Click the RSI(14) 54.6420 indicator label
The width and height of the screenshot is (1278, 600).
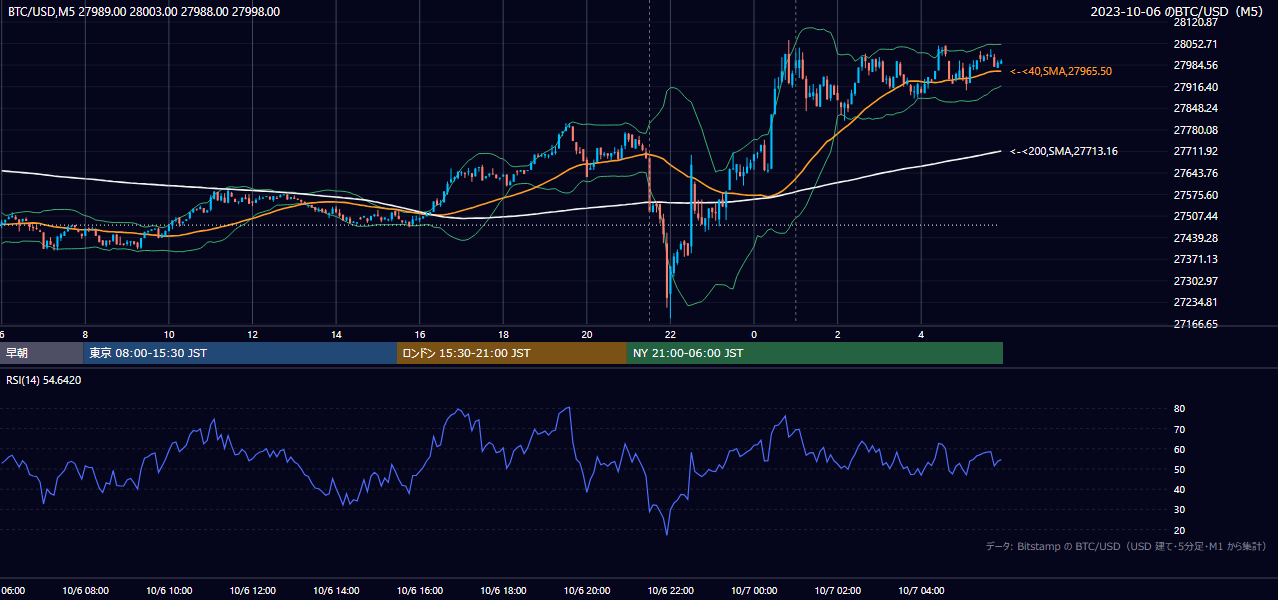(44, 380)
